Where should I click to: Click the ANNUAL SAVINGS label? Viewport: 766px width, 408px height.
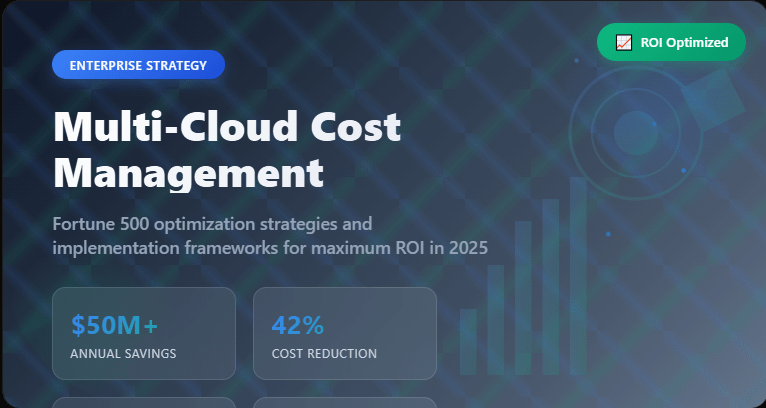(123, 354)
